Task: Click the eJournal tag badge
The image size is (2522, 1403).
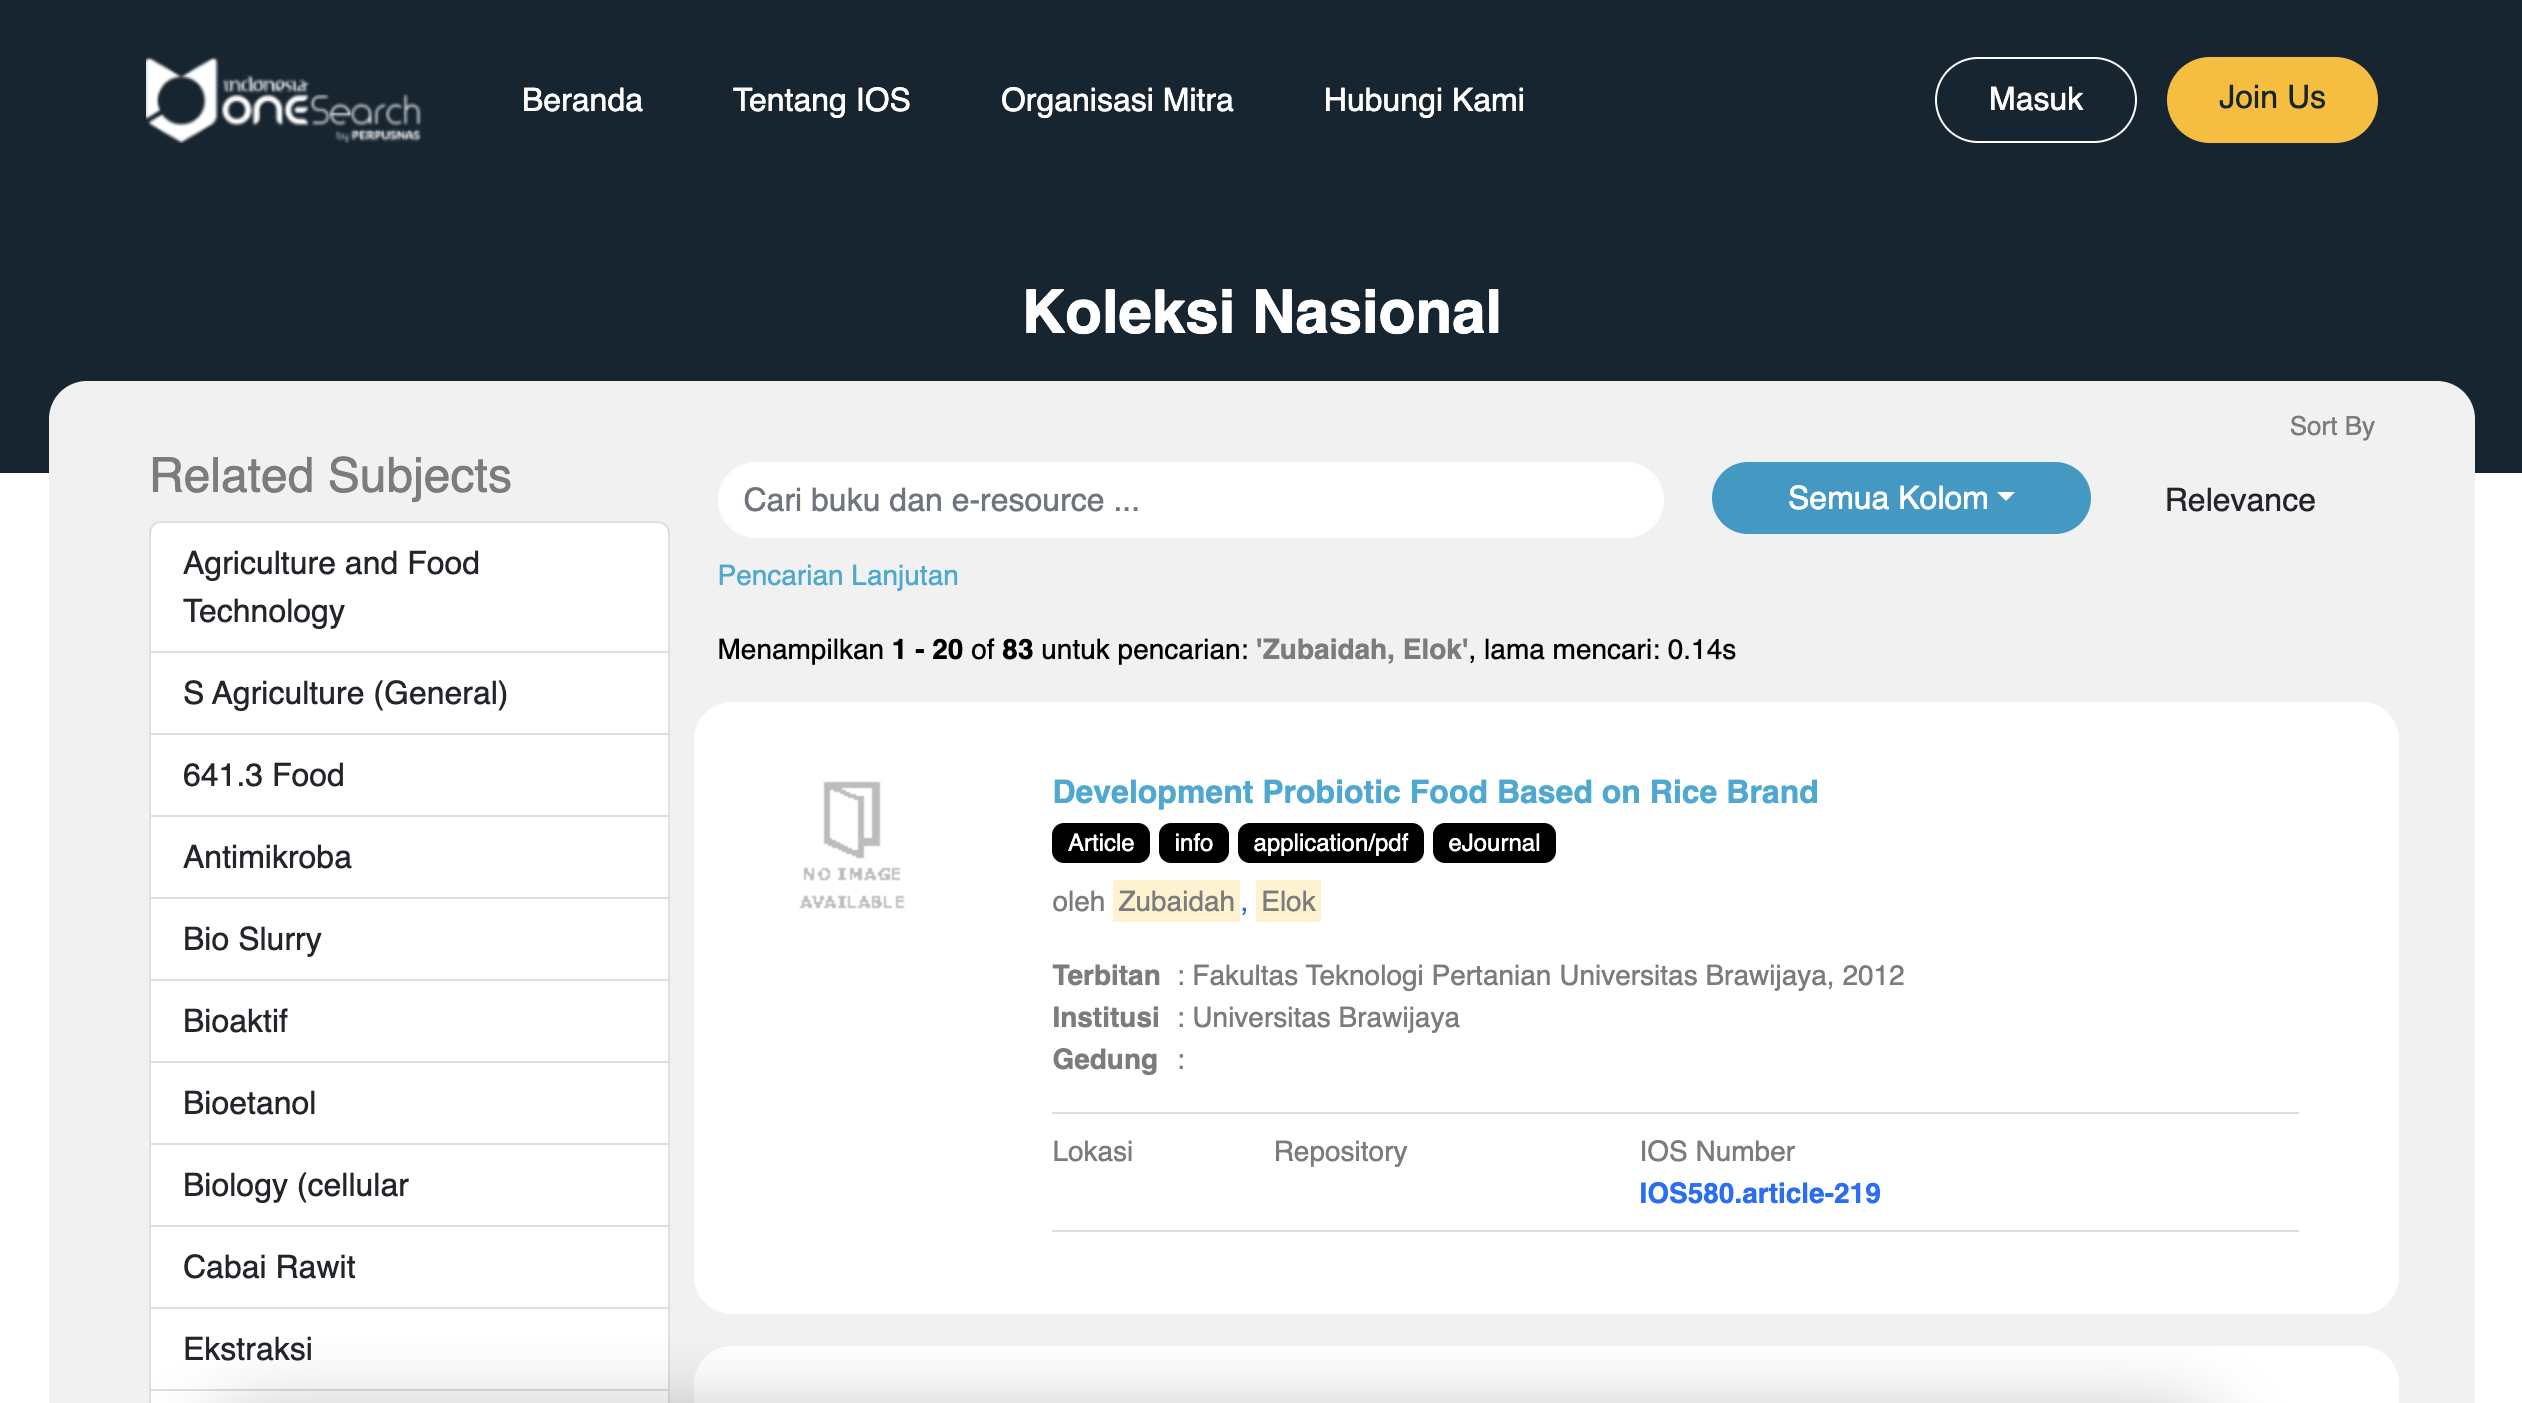Action: [1493, 843]
